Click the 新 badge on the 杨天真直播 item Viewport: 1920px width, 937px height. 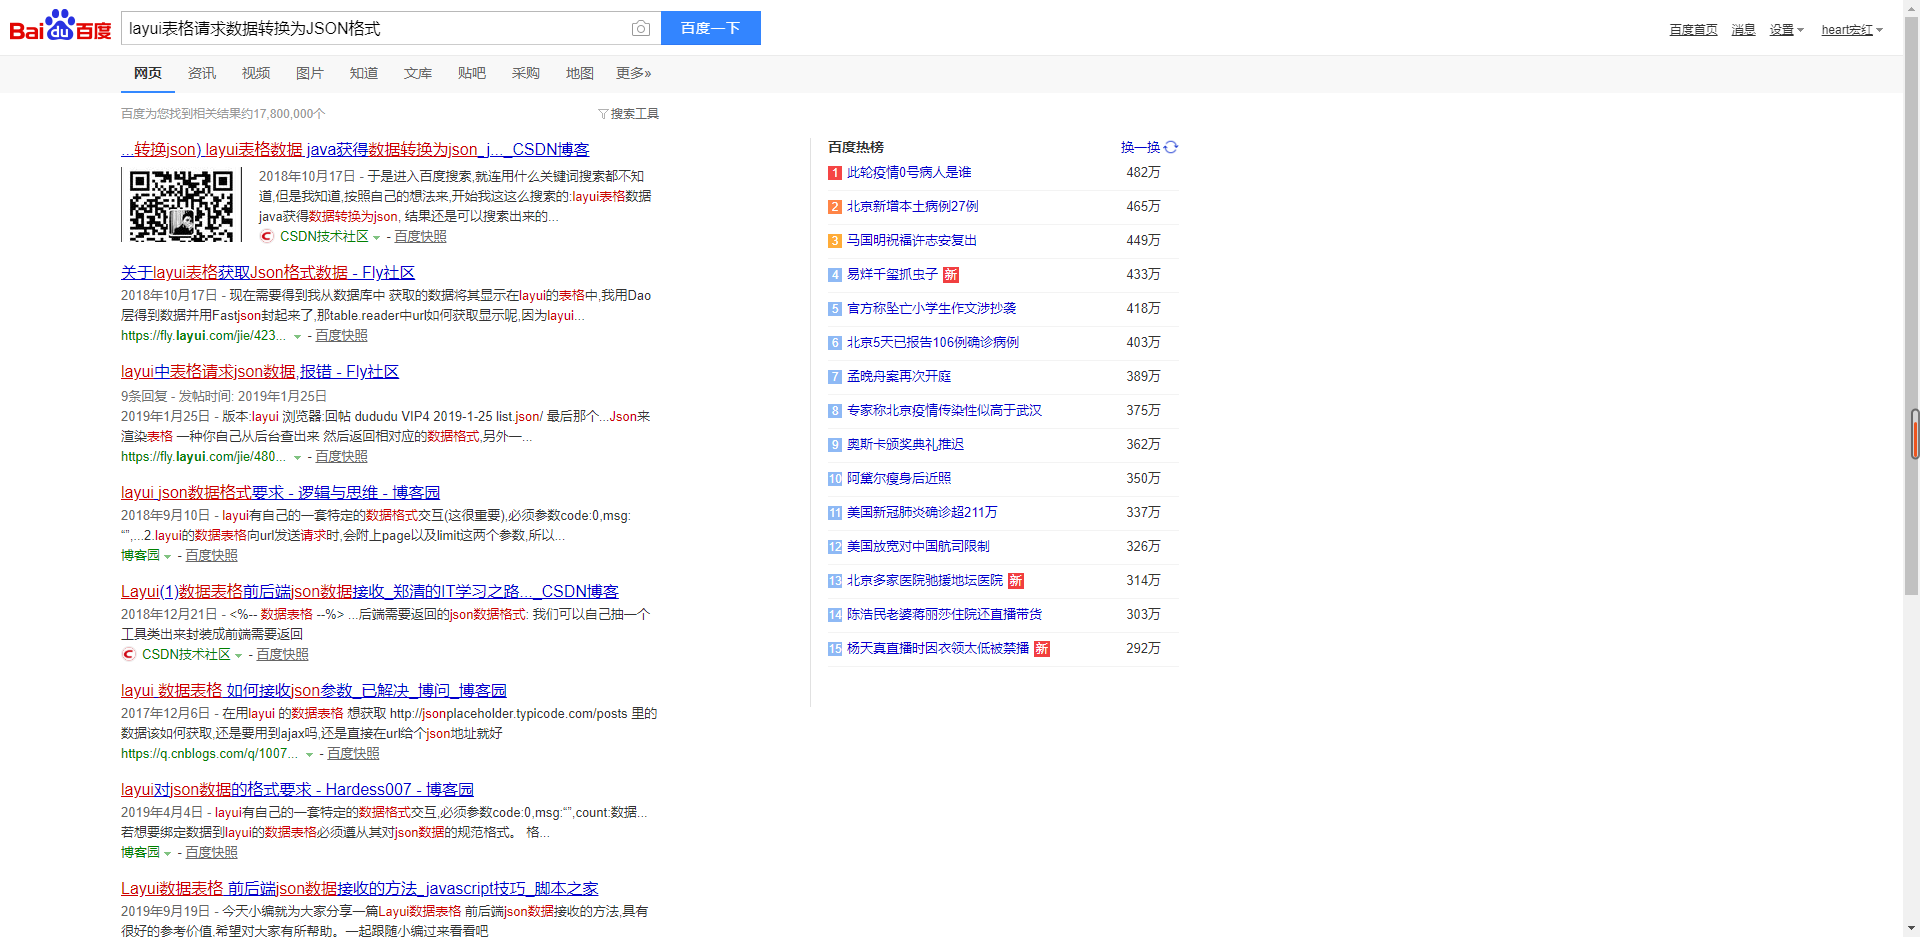coord(1041,649)
